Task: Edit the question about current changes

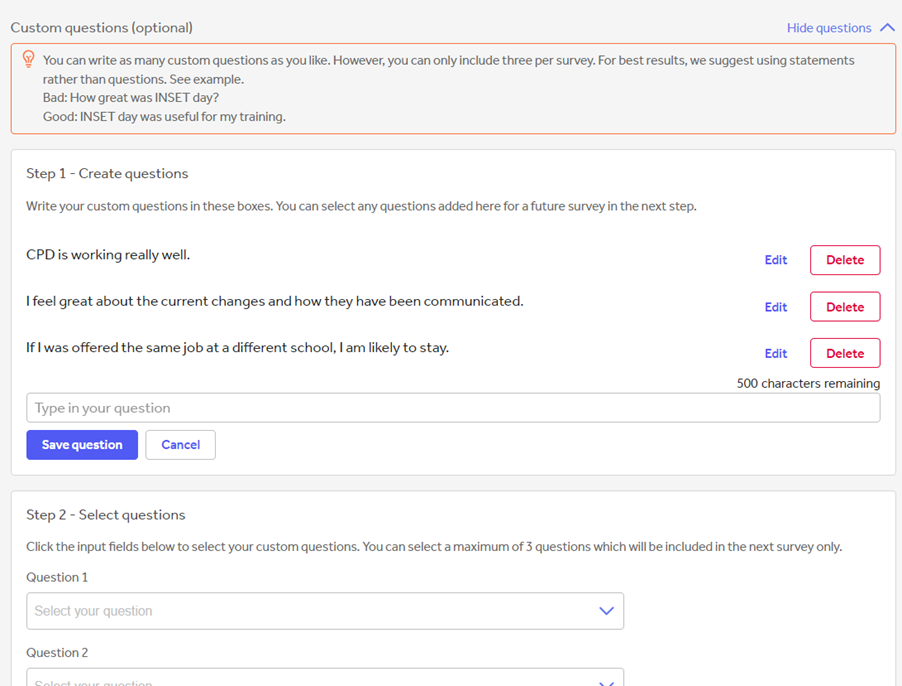Action: pyautogui.click(x=775, y=306)
